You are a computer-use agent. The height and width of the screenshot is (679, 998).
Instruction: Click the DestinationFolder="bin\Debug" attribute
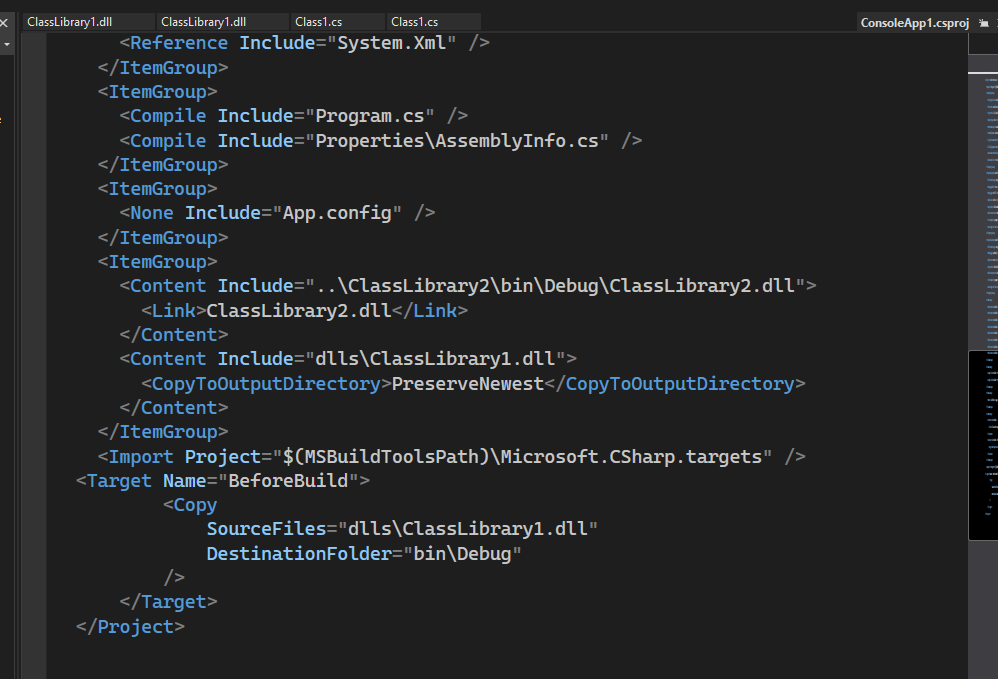[x=364, y=554]
